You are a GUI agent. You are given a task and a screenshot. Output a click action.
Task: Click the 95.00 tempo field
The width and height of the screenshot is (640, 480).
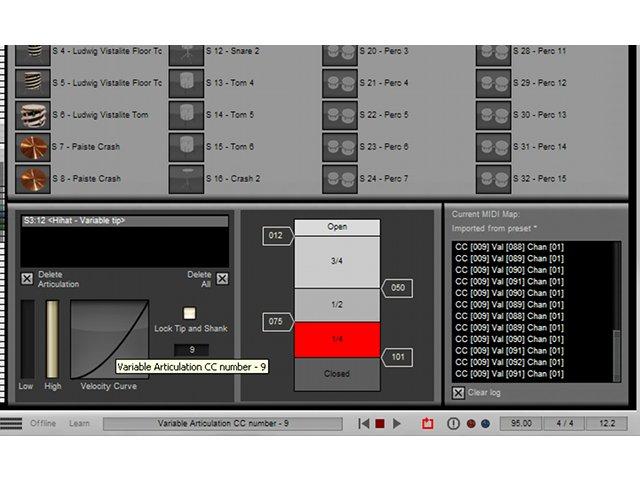[x=521, y=423]
